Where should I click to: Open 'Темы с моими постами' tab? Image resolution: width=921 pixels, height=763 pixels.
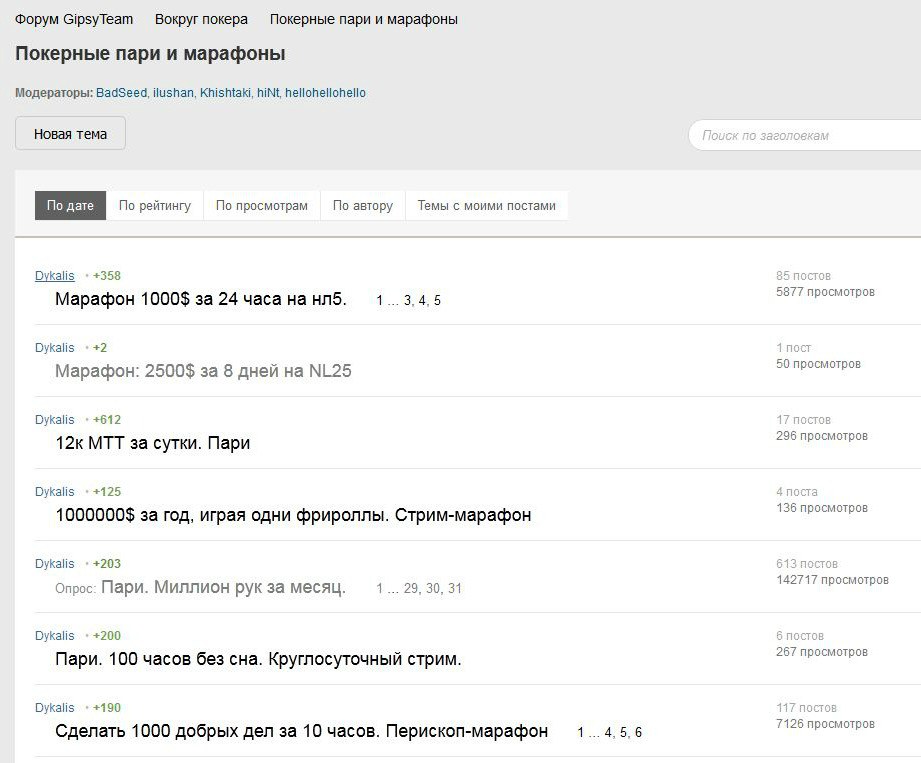click(486, 206)
